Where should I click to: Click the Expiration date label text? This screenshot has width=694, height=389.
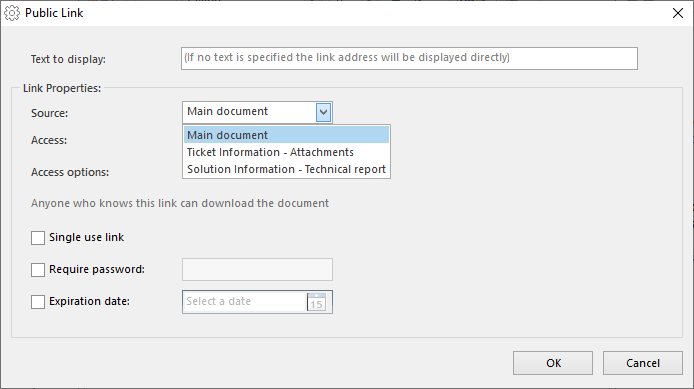coord(89,301)
